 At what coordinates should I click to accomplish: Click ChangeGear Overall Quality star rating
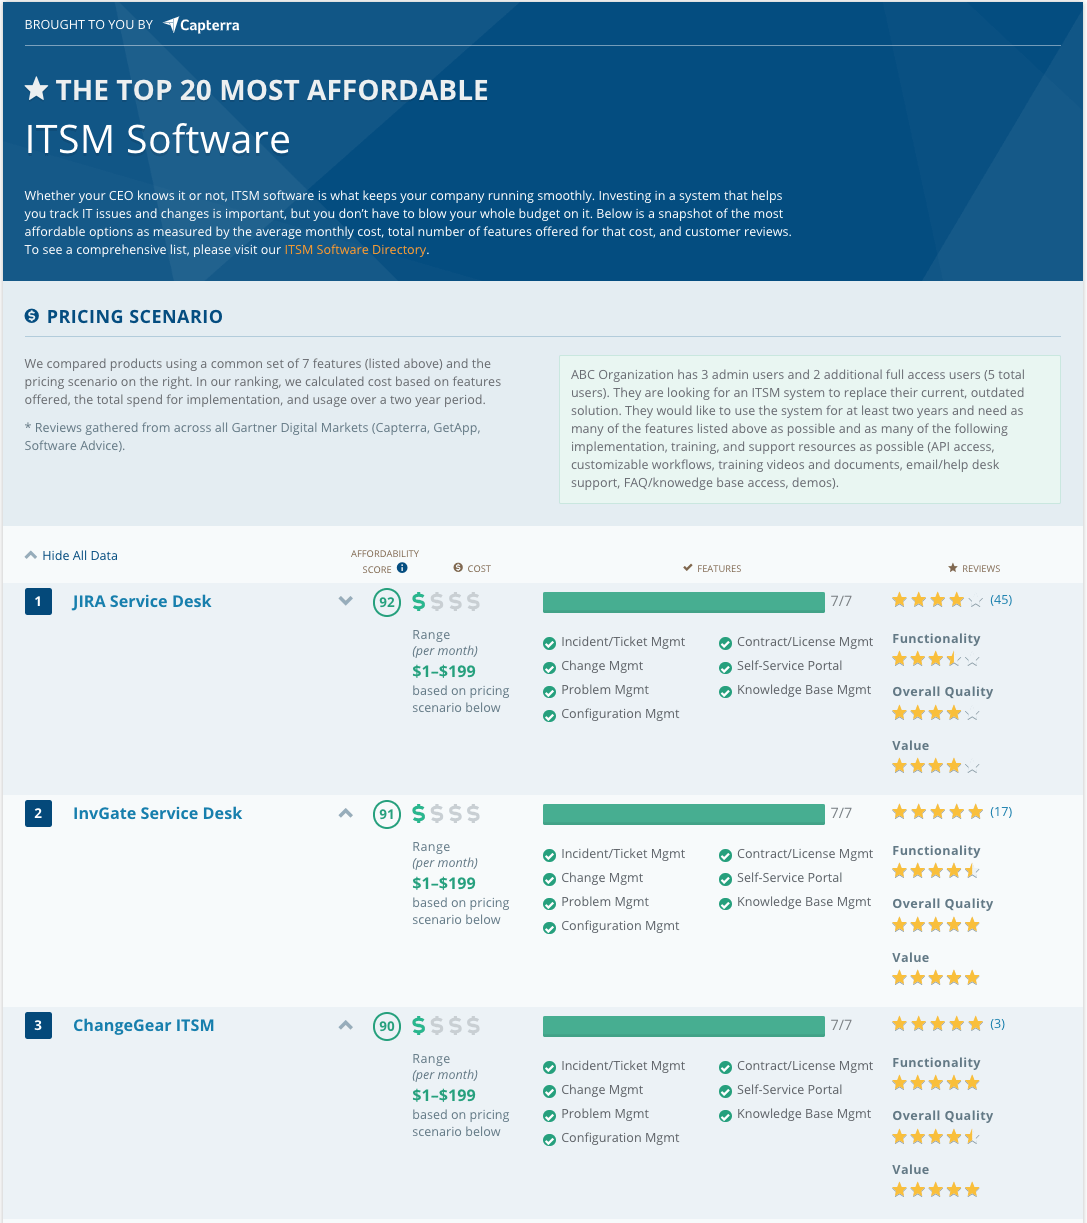pyautogui.click(x=936, y=1138)
